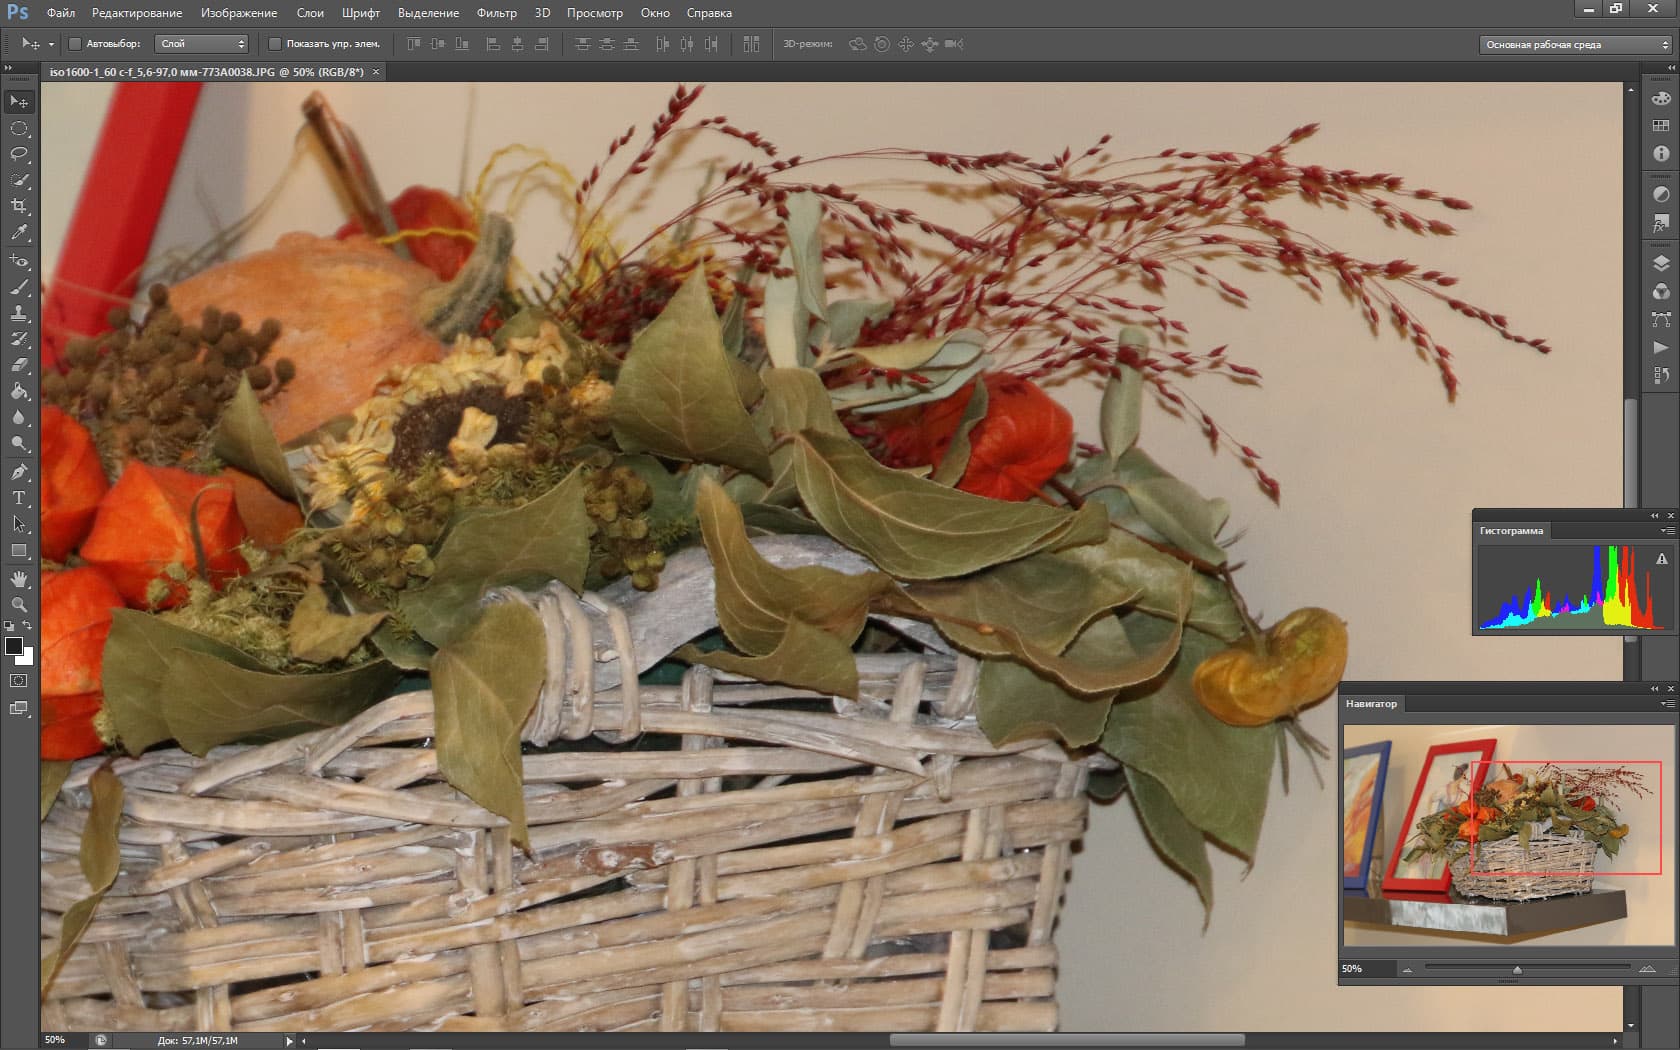Enable the Автовыбор checkbox
This screenshot has height=1050, width=1680.
(x=75, y=44)
